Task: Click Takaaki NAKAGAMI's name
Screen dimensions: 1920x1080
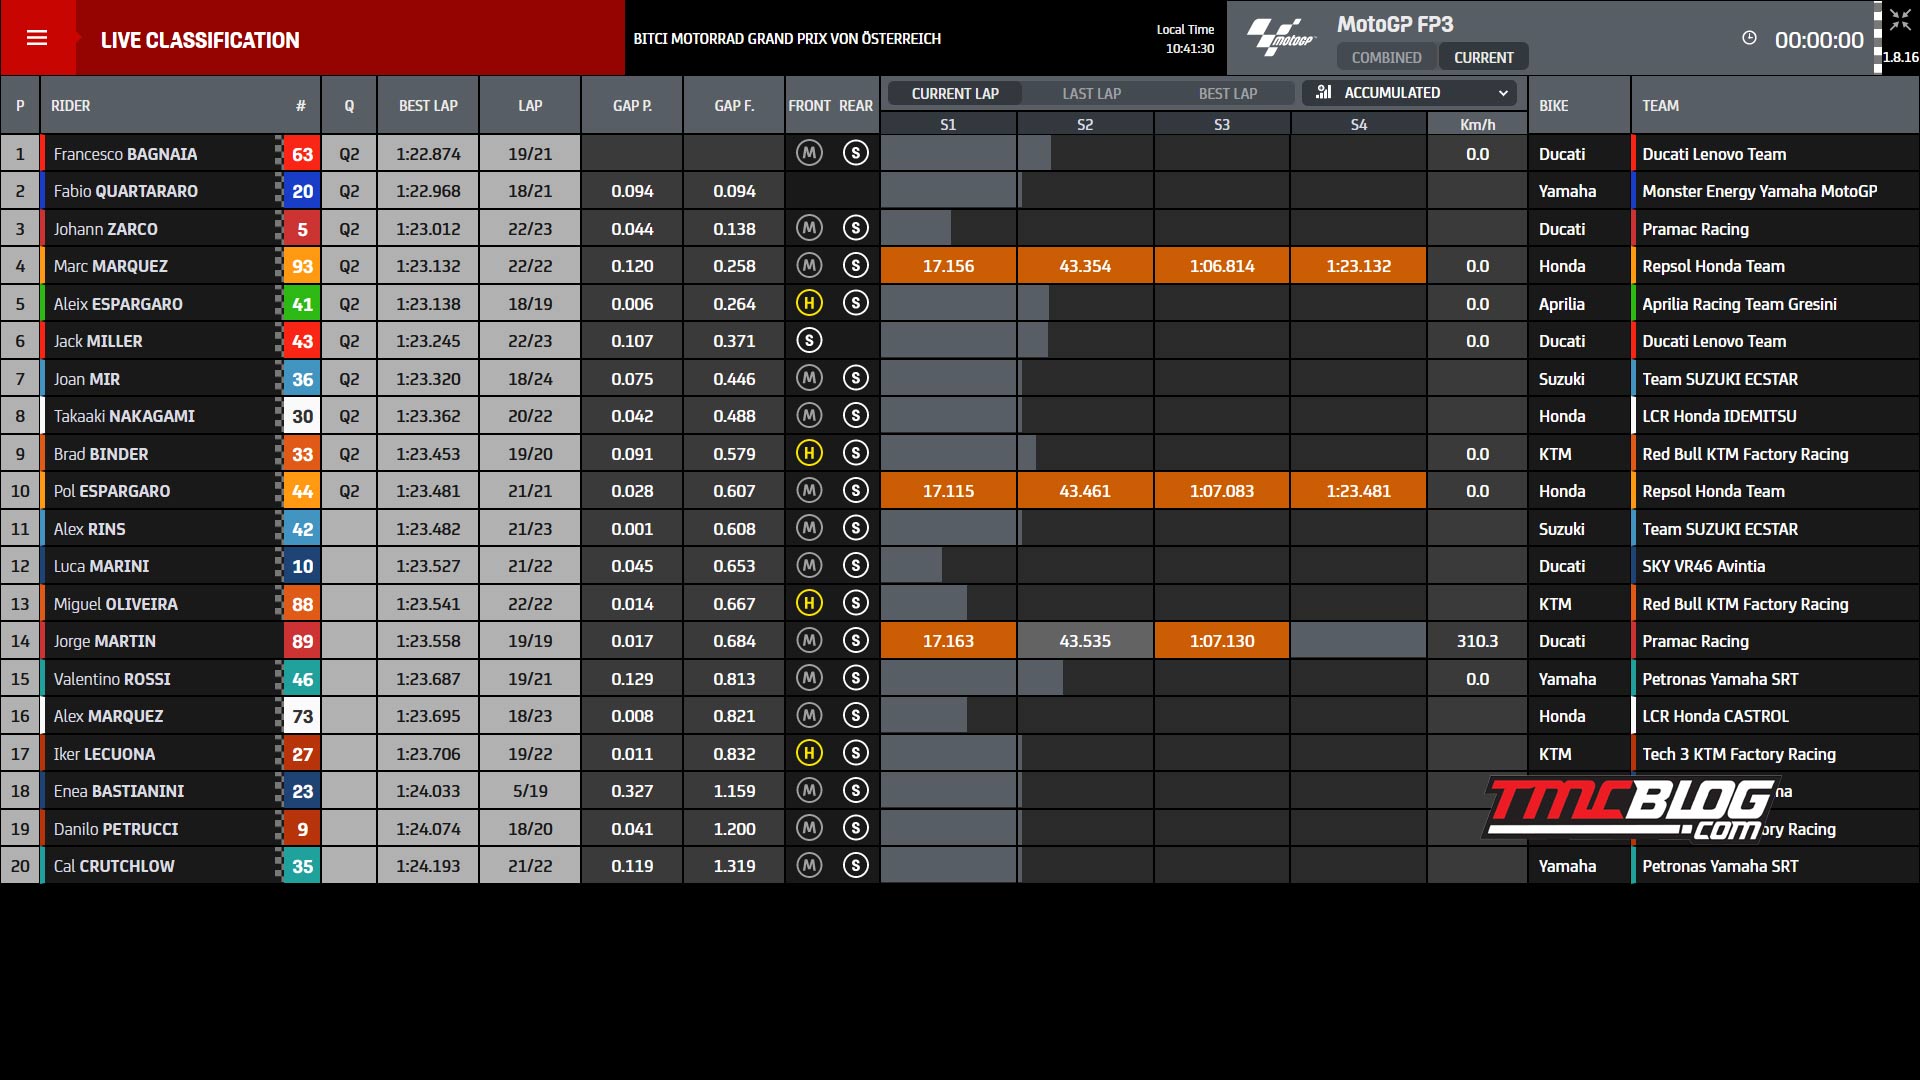Action: point(124,416)
